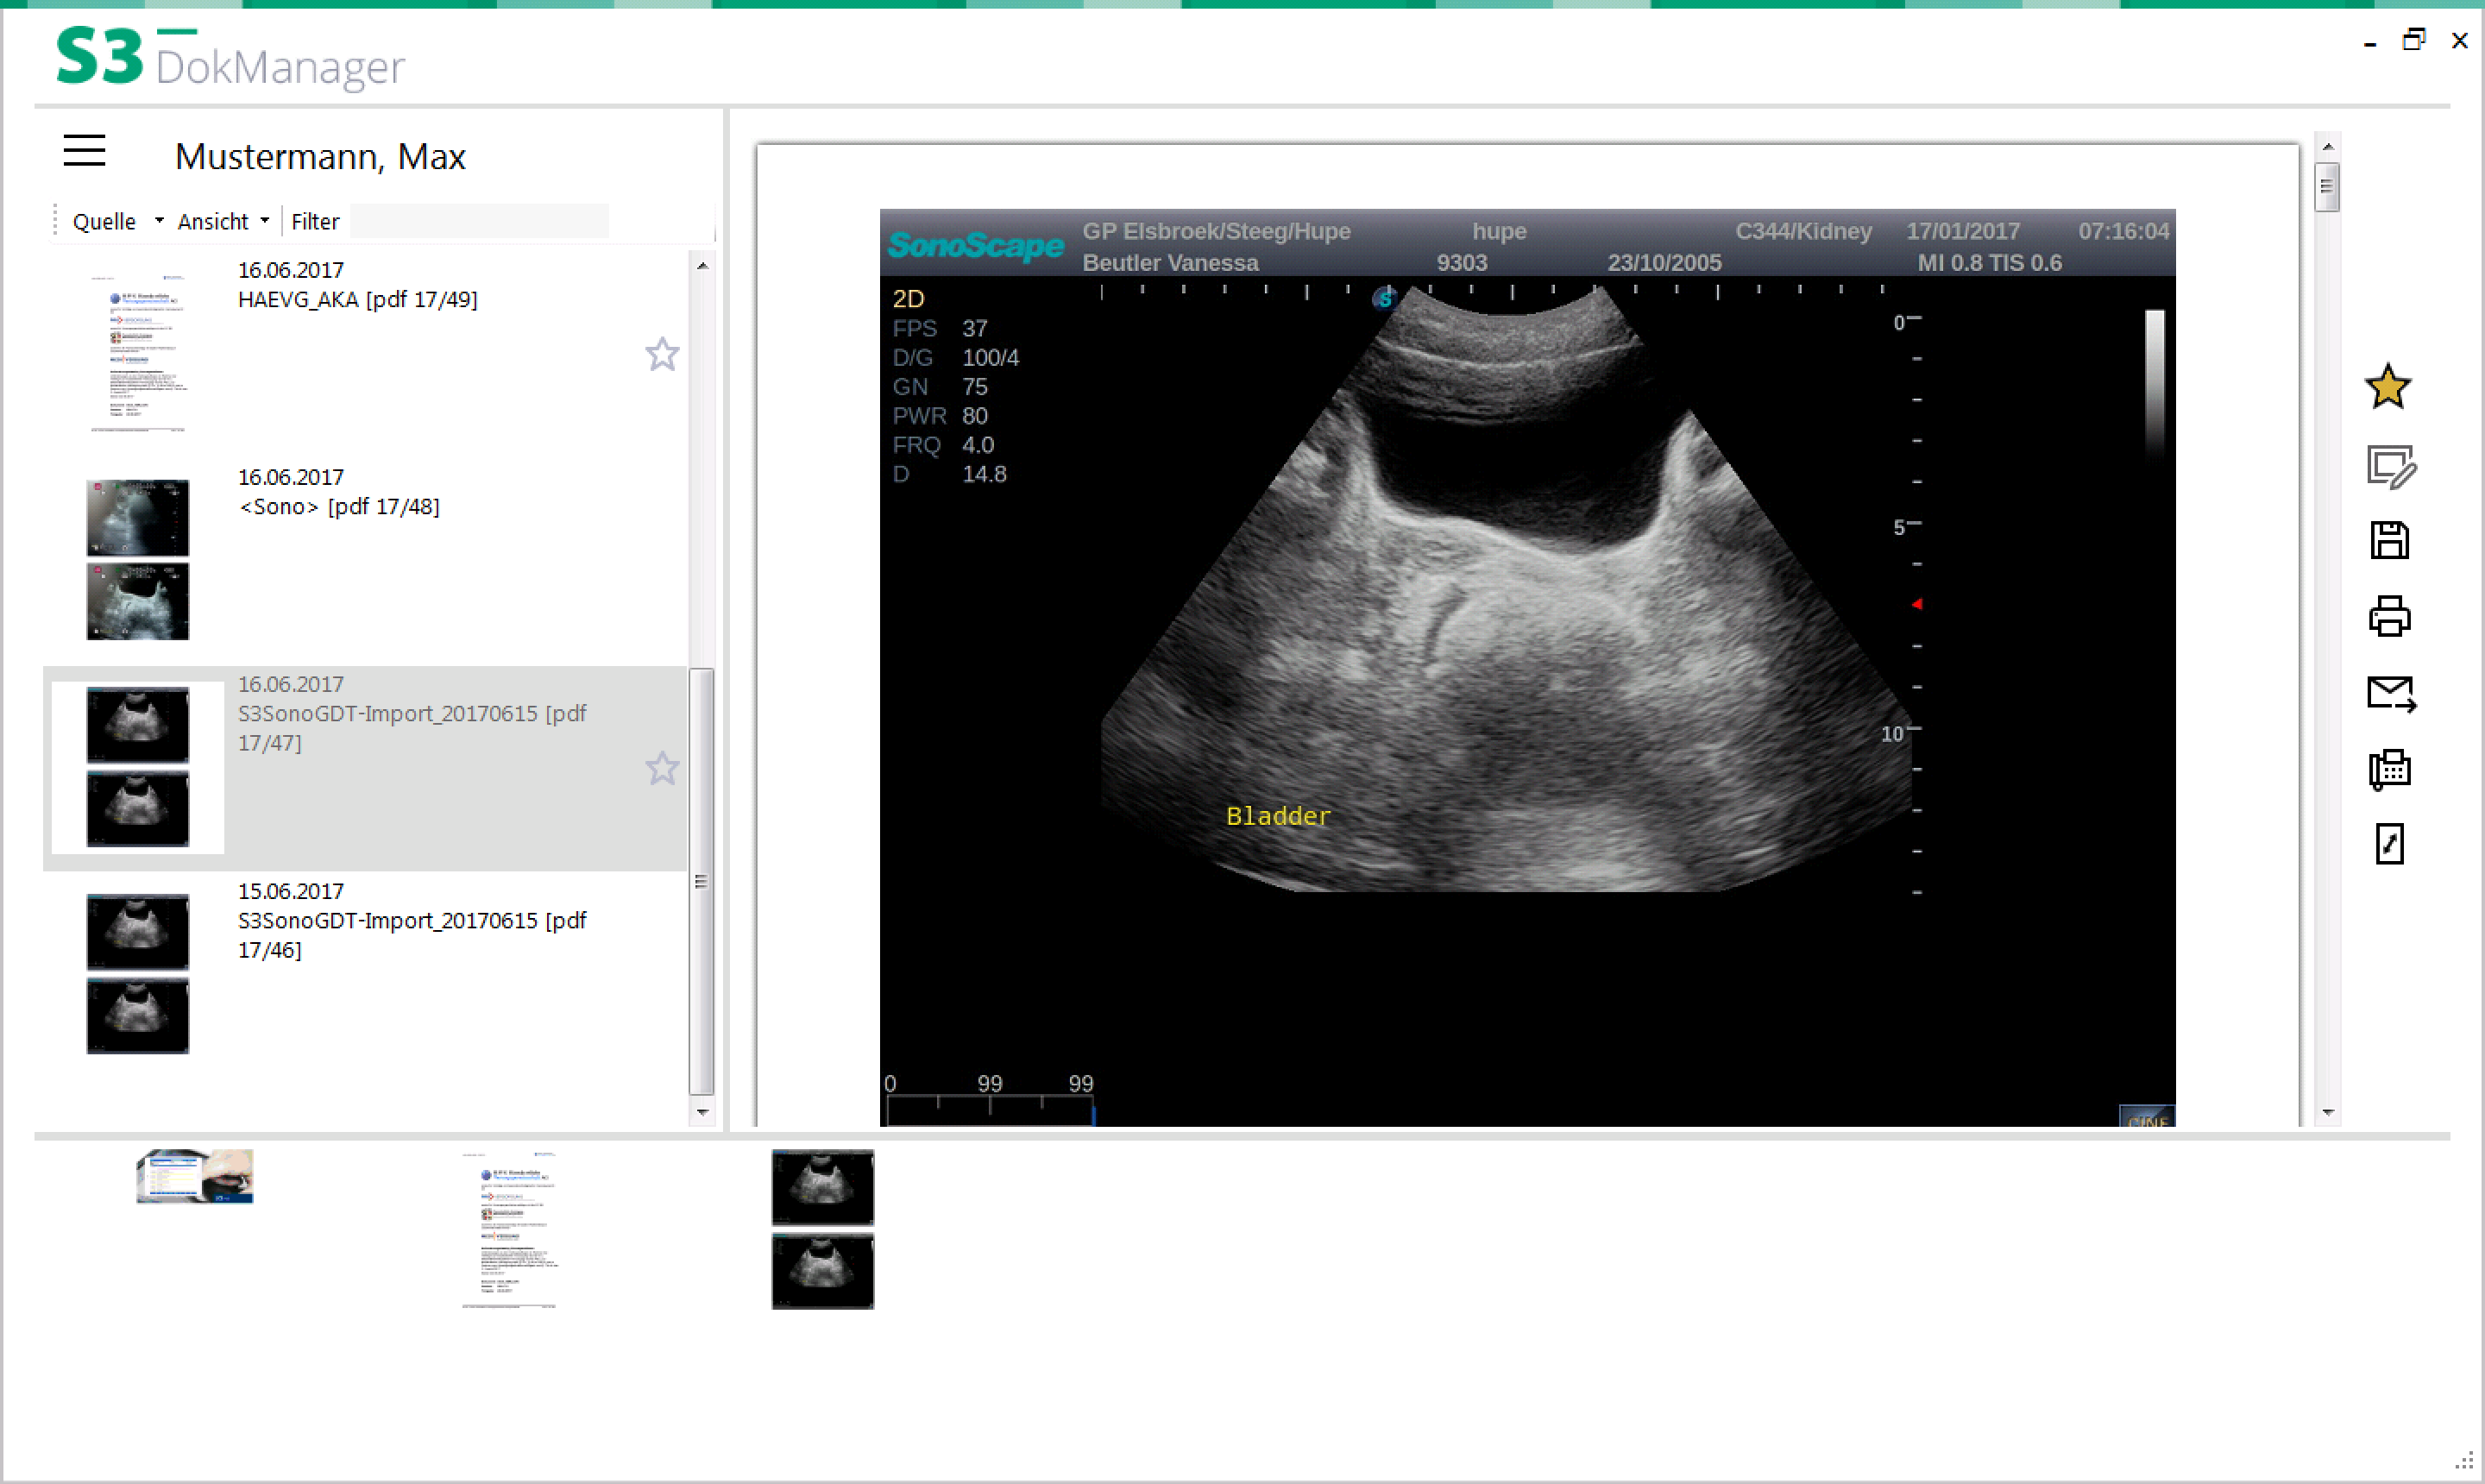Close the DokManager window
This screenshot has width=2485, height=1484.
coord(2460,40)
